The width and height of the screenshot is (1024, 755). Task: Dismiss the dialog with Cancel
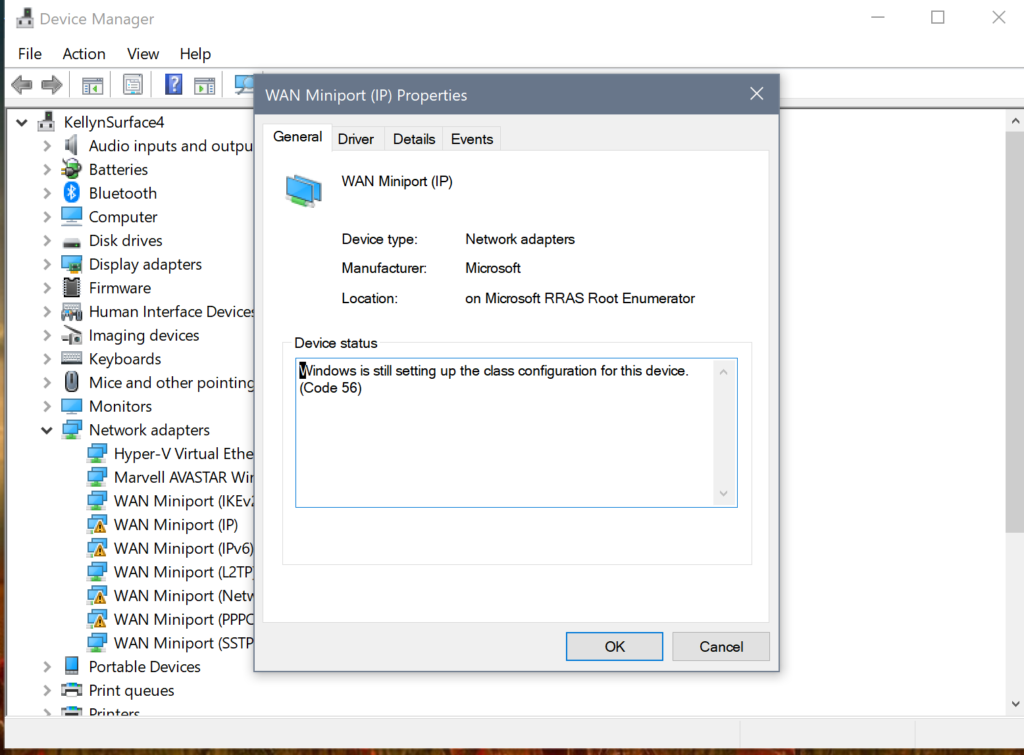click(x=721, y=647)
